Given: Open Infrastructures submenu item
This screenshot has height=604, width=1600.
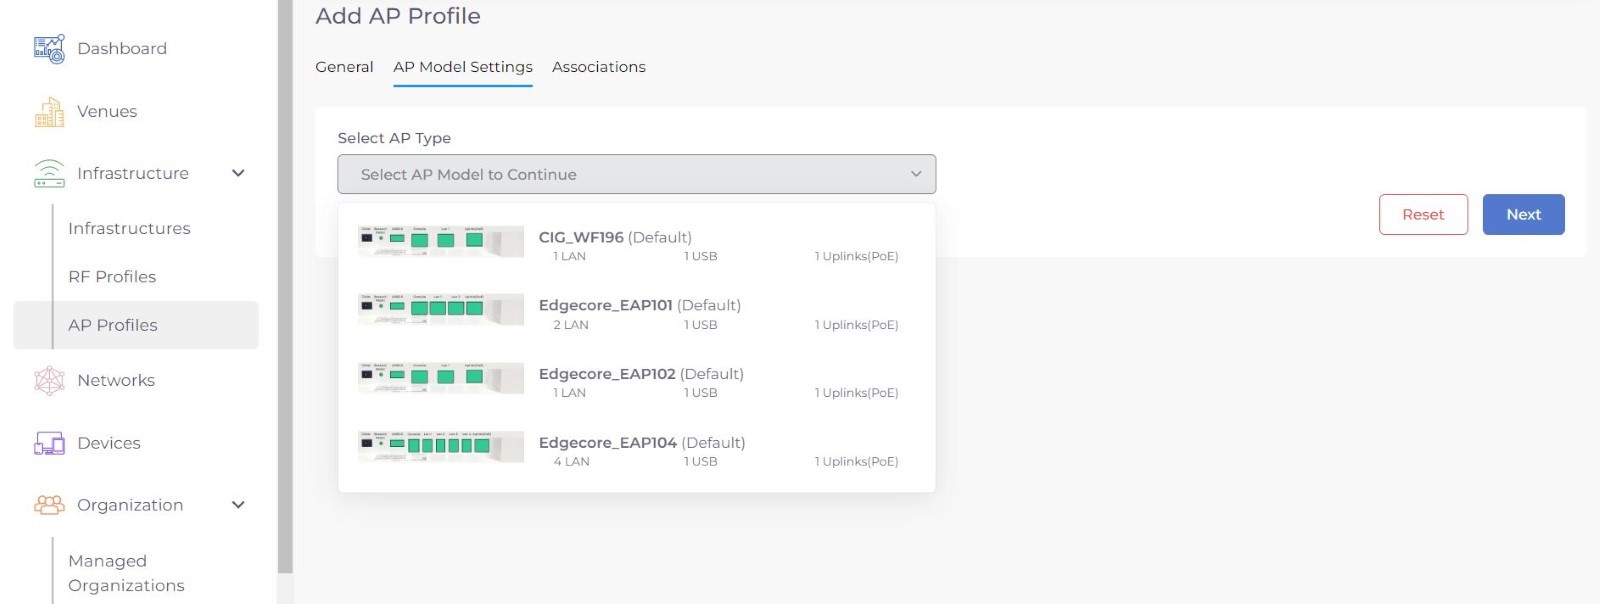Looking at the screenshot, I should (129, 228).
